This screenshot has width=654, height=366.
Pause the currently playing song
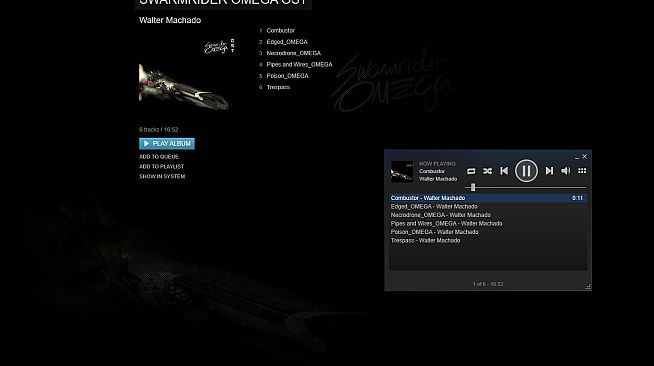526,171
